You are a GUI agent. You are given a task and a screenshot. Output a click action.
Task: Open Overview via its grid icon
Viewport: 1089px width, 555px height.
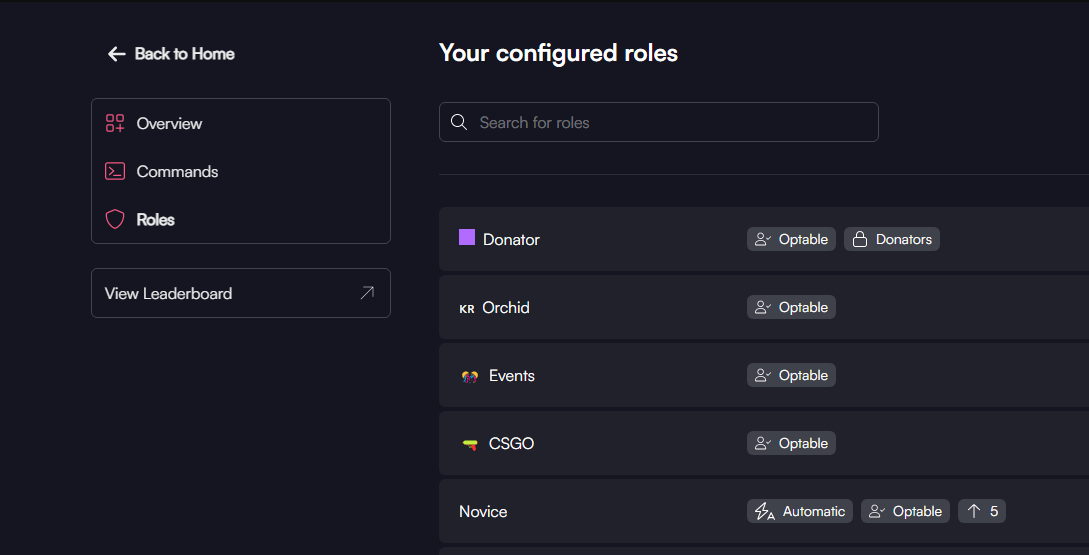tap(115, 124)
